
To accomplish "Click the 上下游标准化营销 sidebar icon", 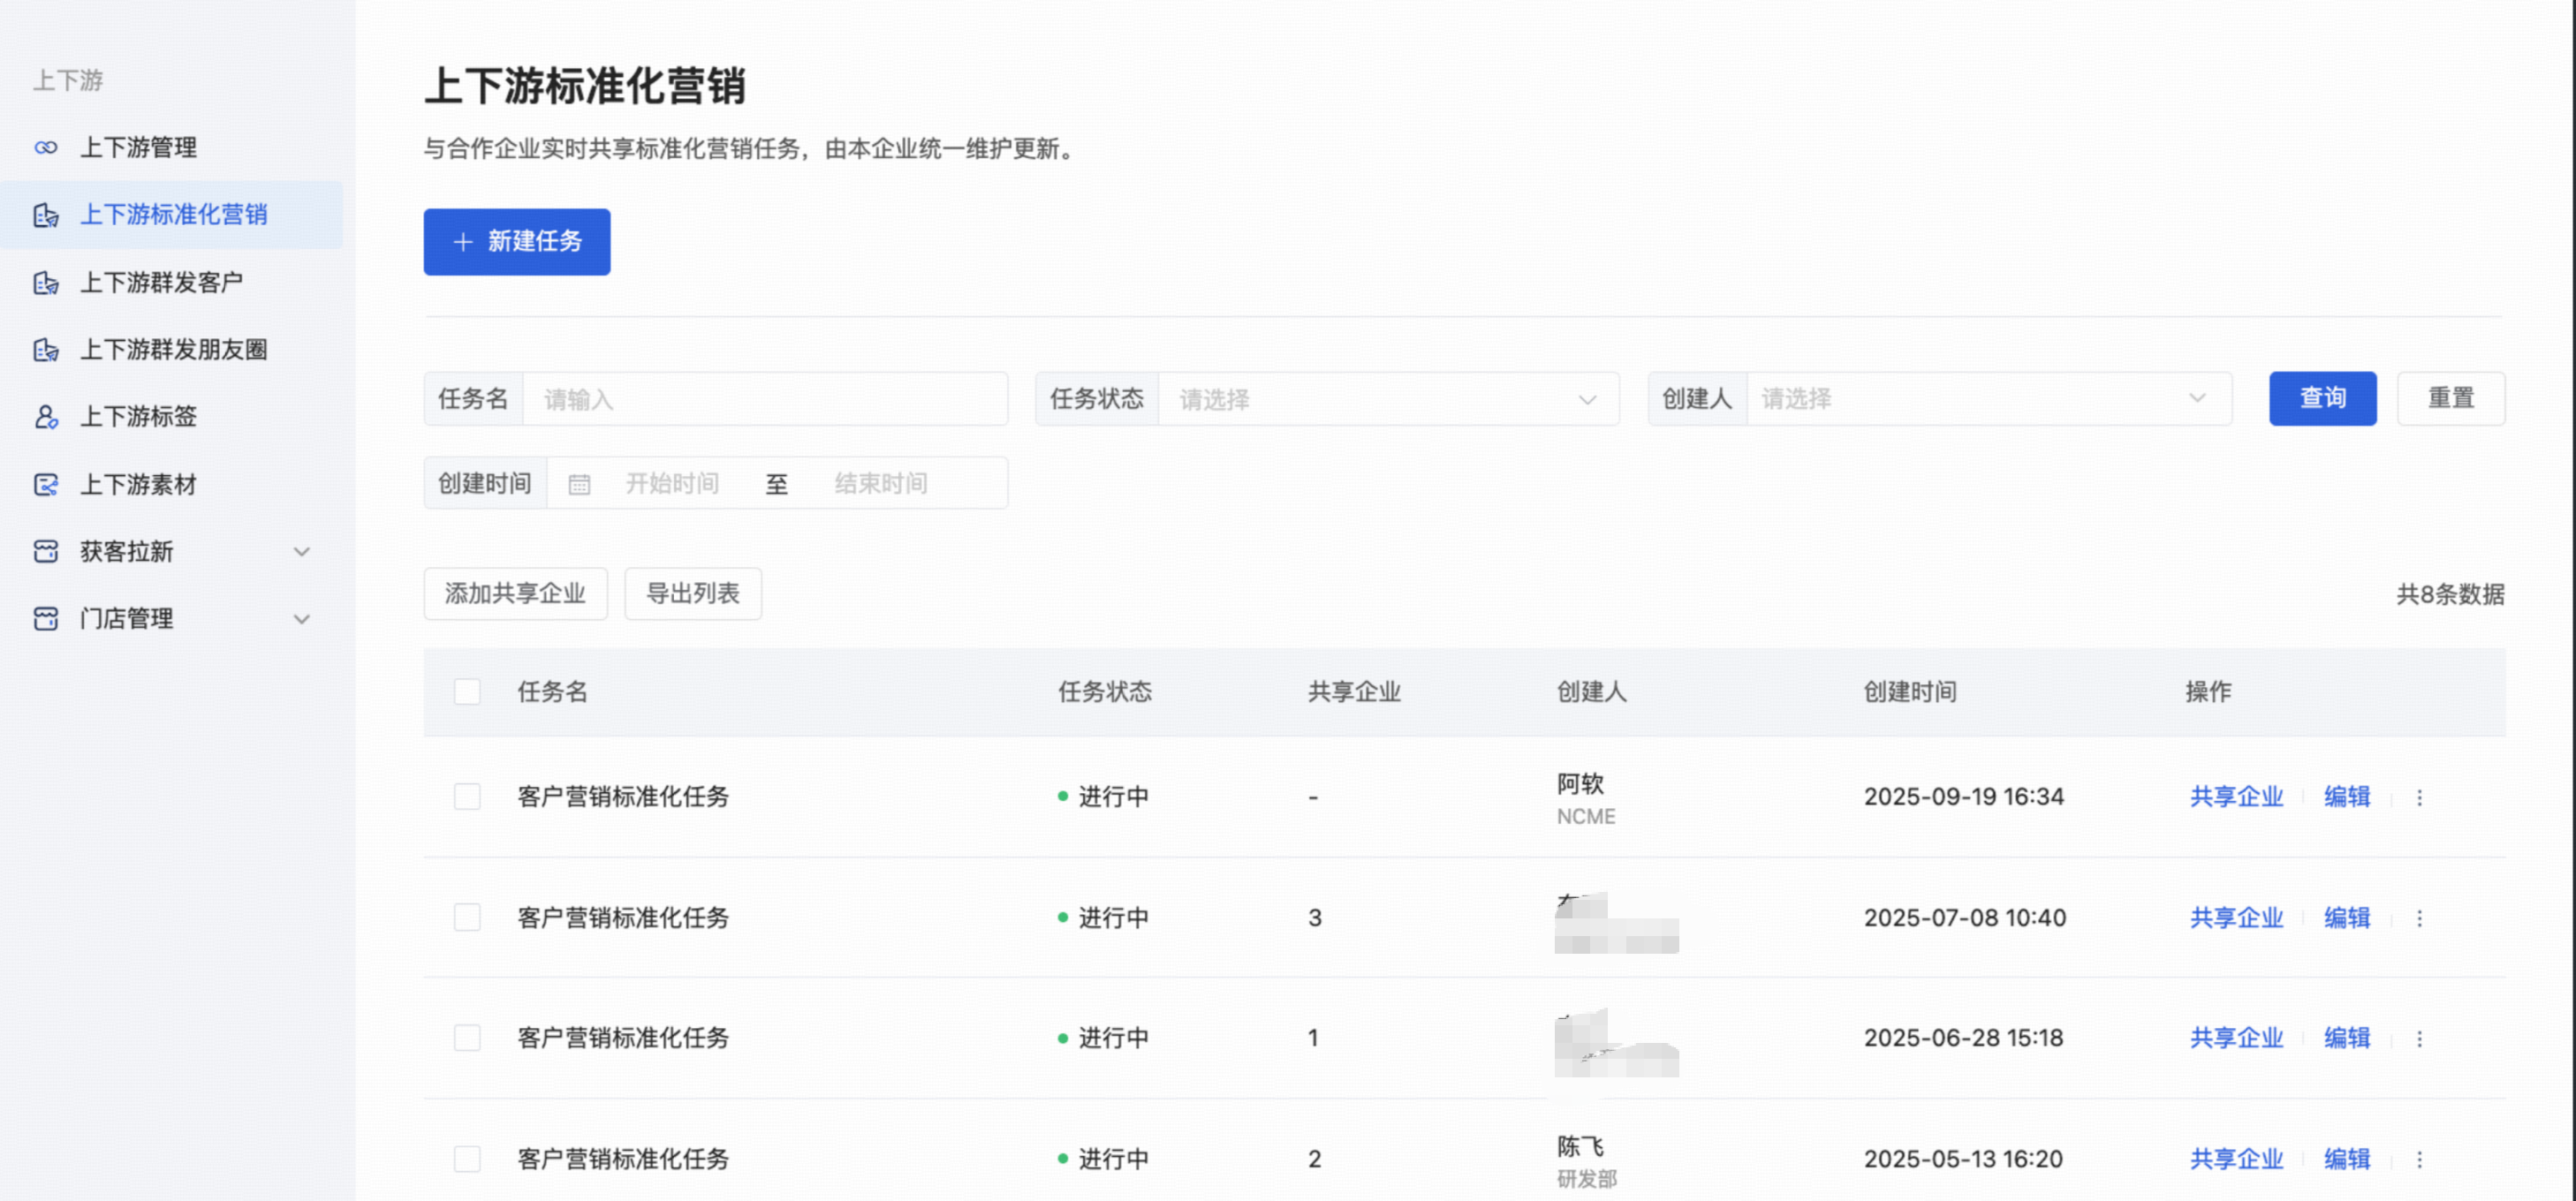I will click(45, 215).
